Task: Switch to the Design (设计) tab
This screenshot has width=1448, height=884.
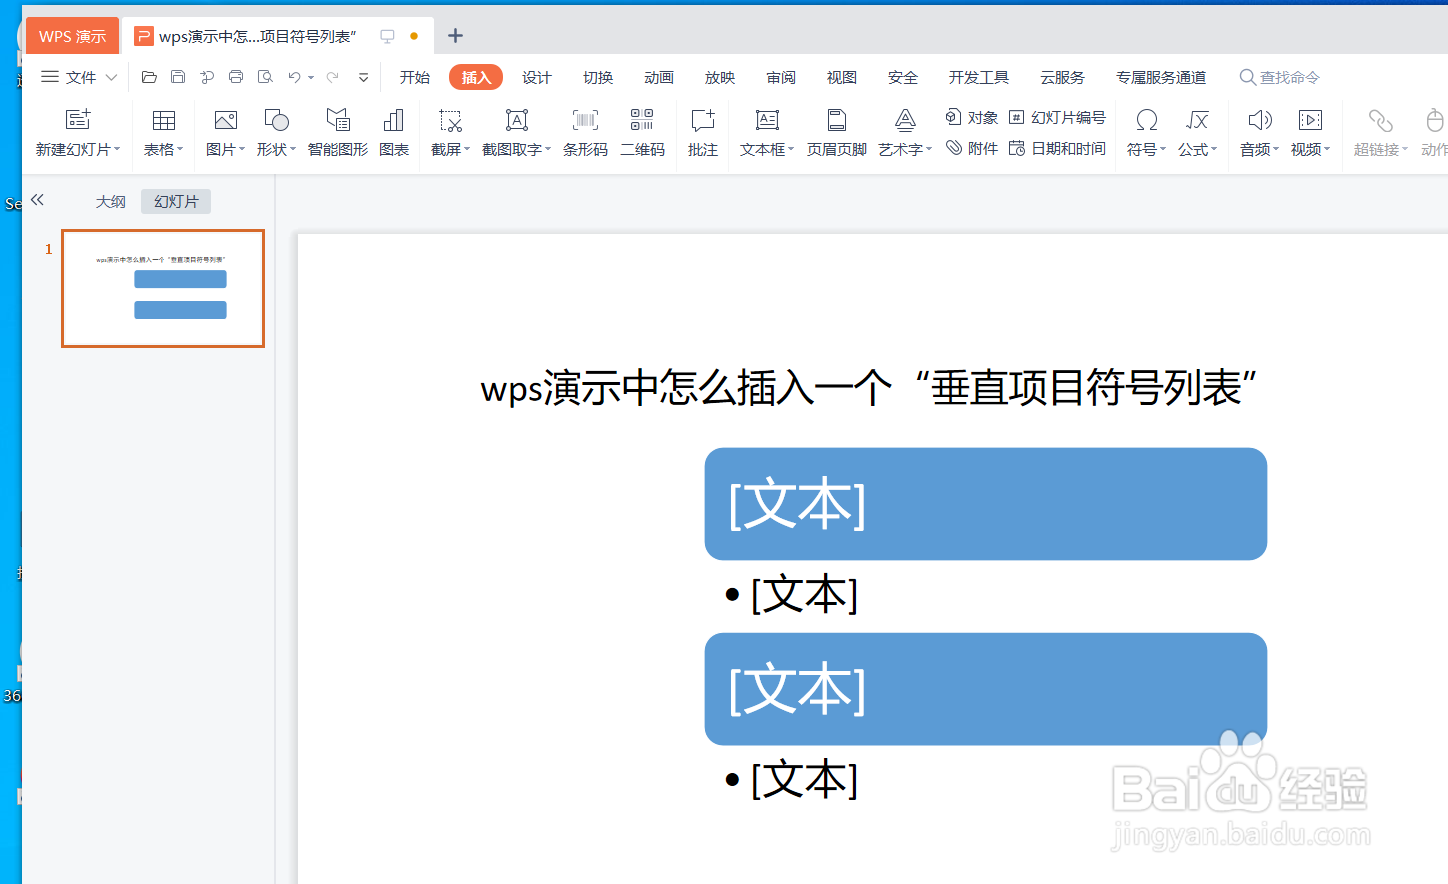Action: coord(536,77)
